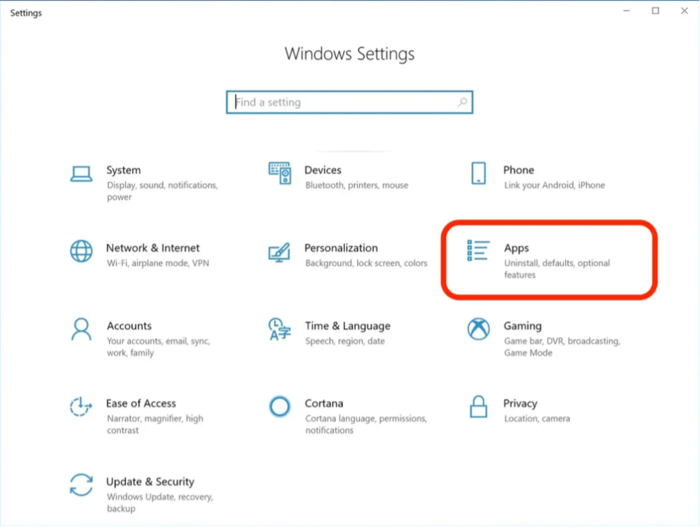Click the search magnifier icon
The image size is (700, 529).
(462, 102)
